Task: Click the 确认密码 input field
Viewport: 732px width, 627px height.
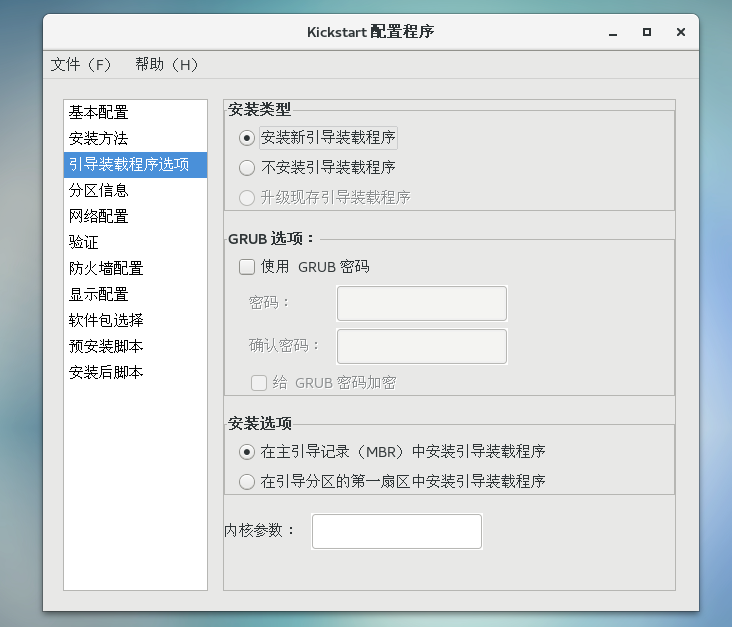Action: pos(422,346)
